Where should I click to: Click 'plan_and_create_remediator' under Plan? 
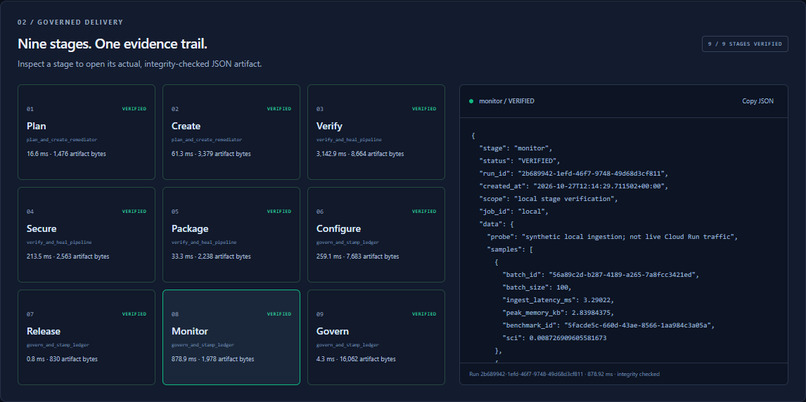coord(62,140)
